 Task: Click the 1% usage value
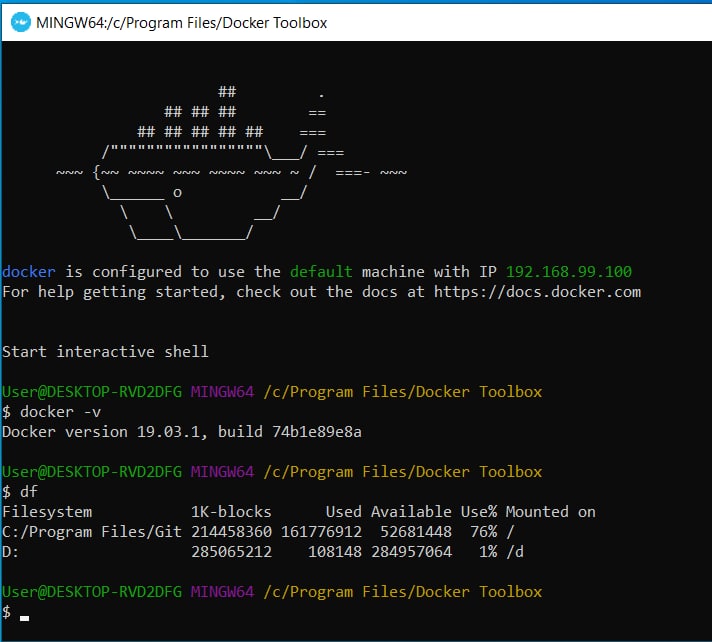pyautogui.click(x=488, y=552)
